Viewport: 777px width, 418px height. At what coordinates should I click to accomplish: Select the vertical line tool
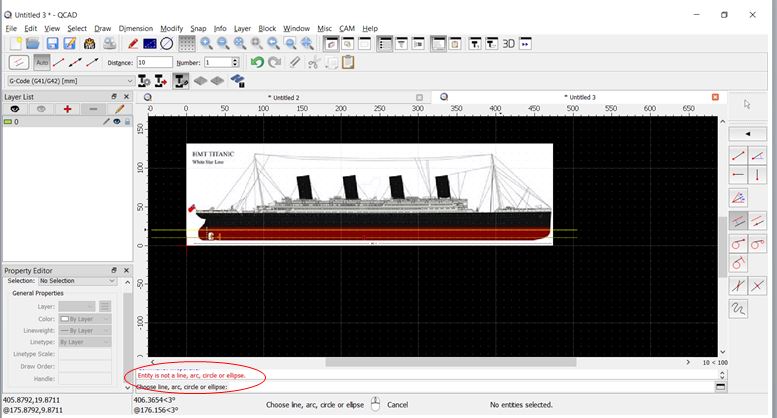pos(757,175)
